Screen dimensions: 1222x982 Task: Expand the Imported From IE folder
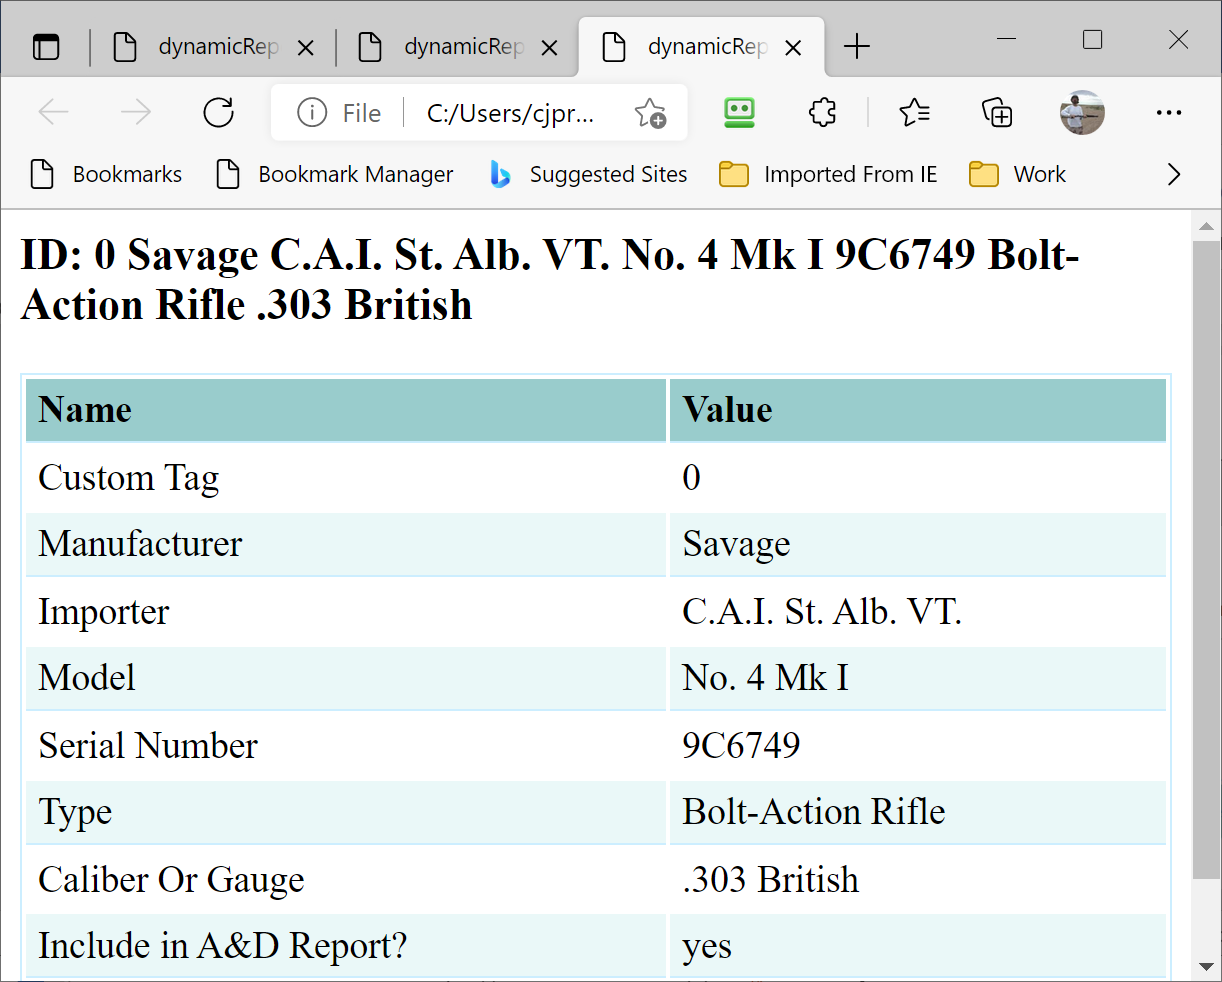(828, 174)
